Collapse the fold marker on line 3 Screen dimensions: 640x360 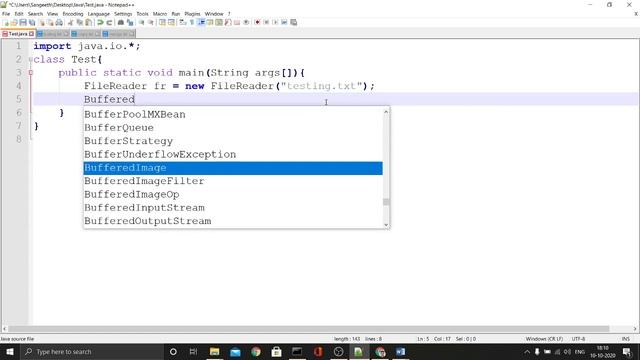[31, 73]
